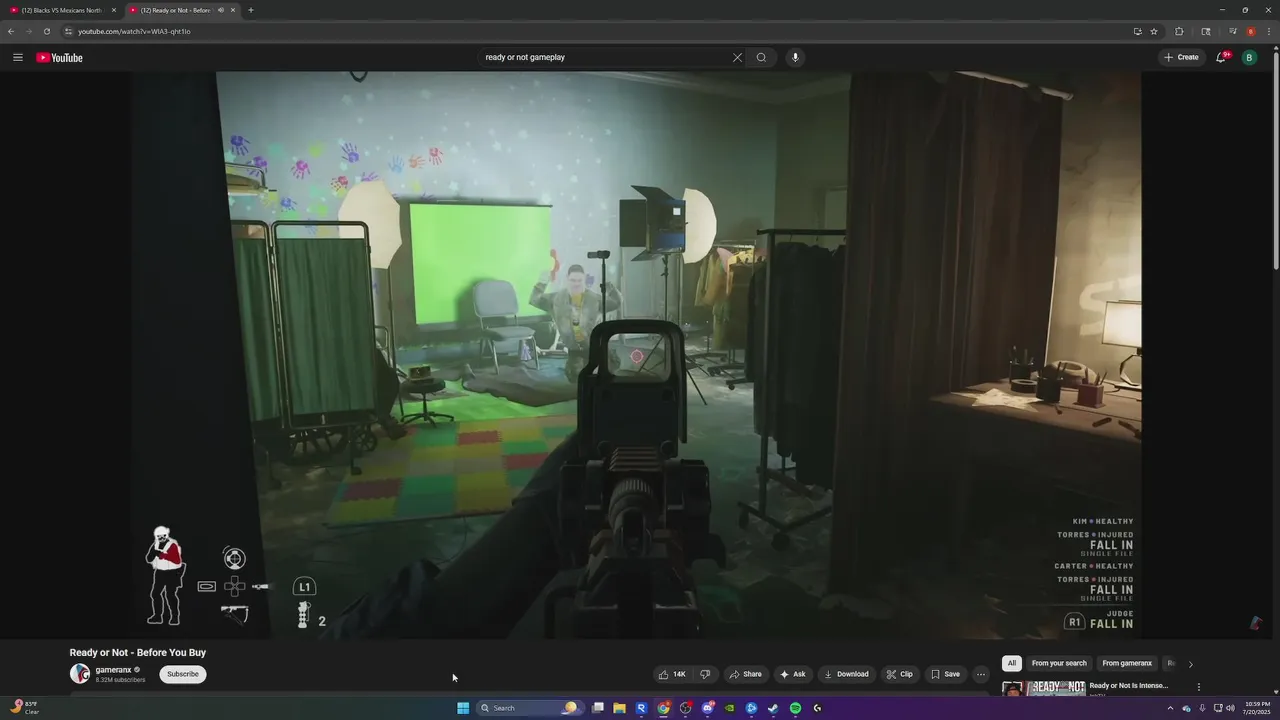Open Logitech G Hub from taskbar

817,708
